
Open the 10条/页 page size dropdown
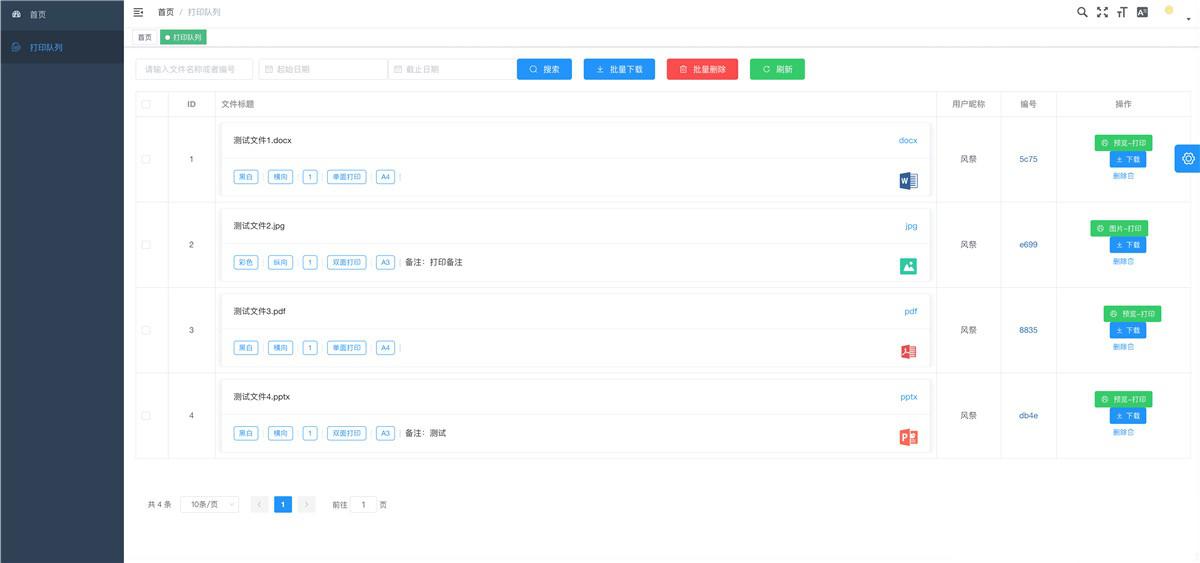210,505
